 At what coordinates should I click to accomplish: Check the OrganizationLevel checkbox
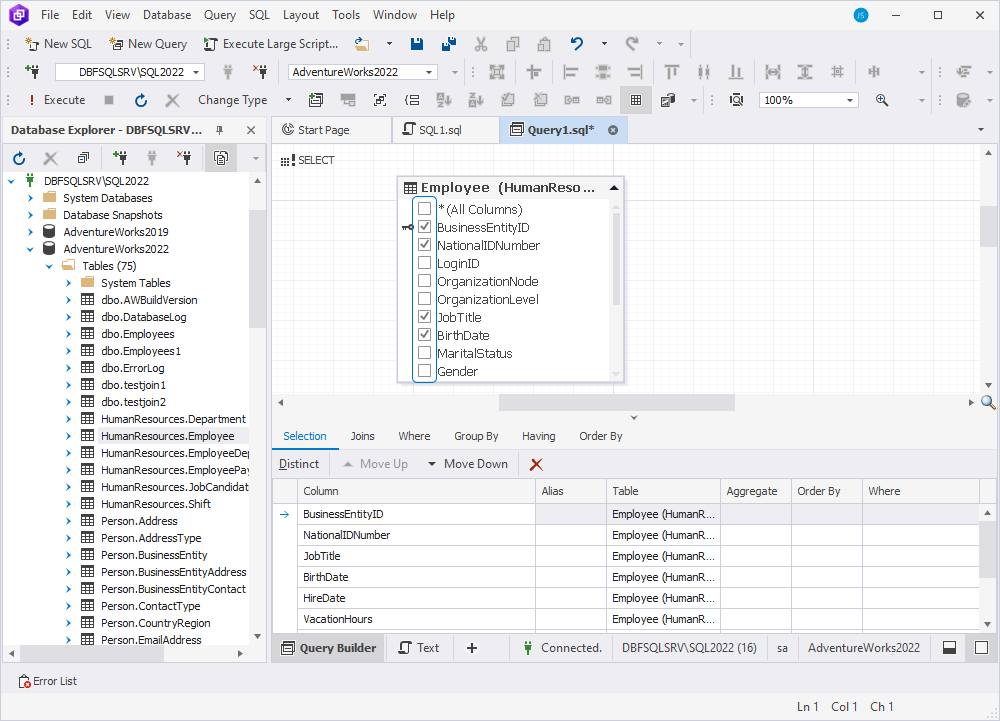click(424, 298)
